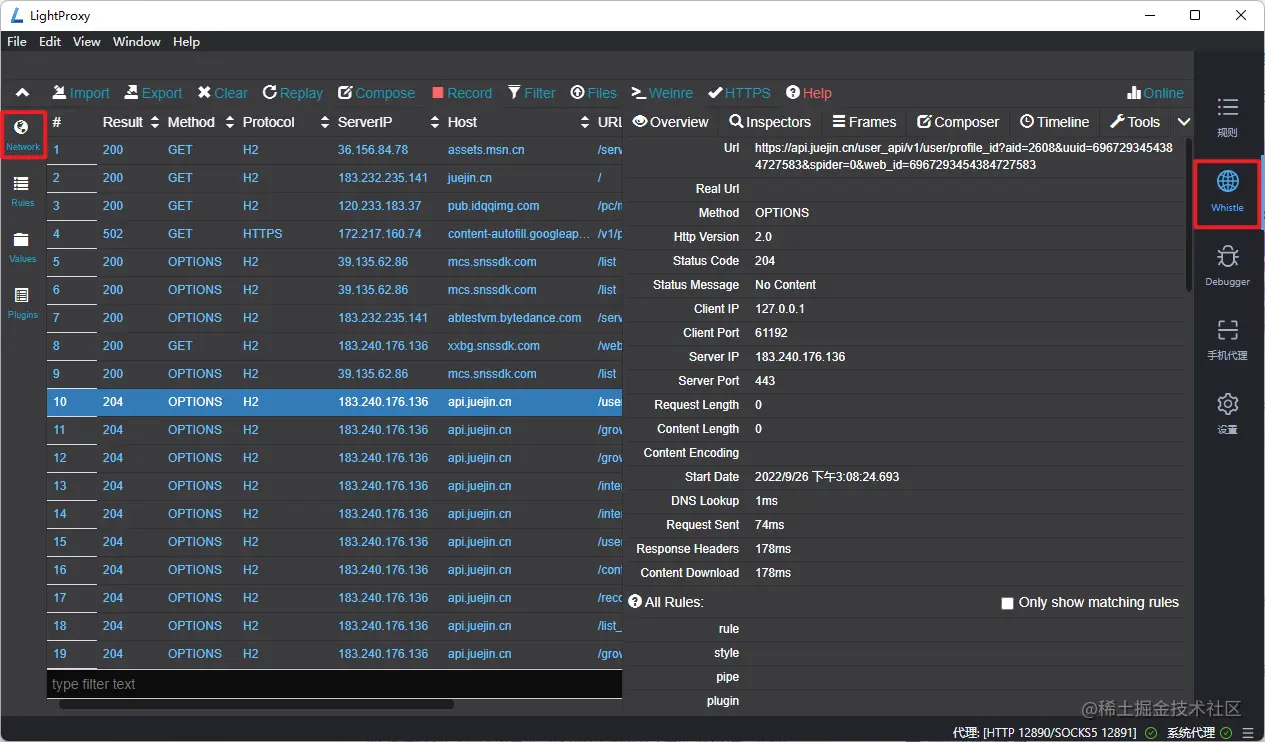This screenshot has height=742, width=1265.
Task: Collapse the toolbar with the up chevron
Action: (x=23, y=93)
